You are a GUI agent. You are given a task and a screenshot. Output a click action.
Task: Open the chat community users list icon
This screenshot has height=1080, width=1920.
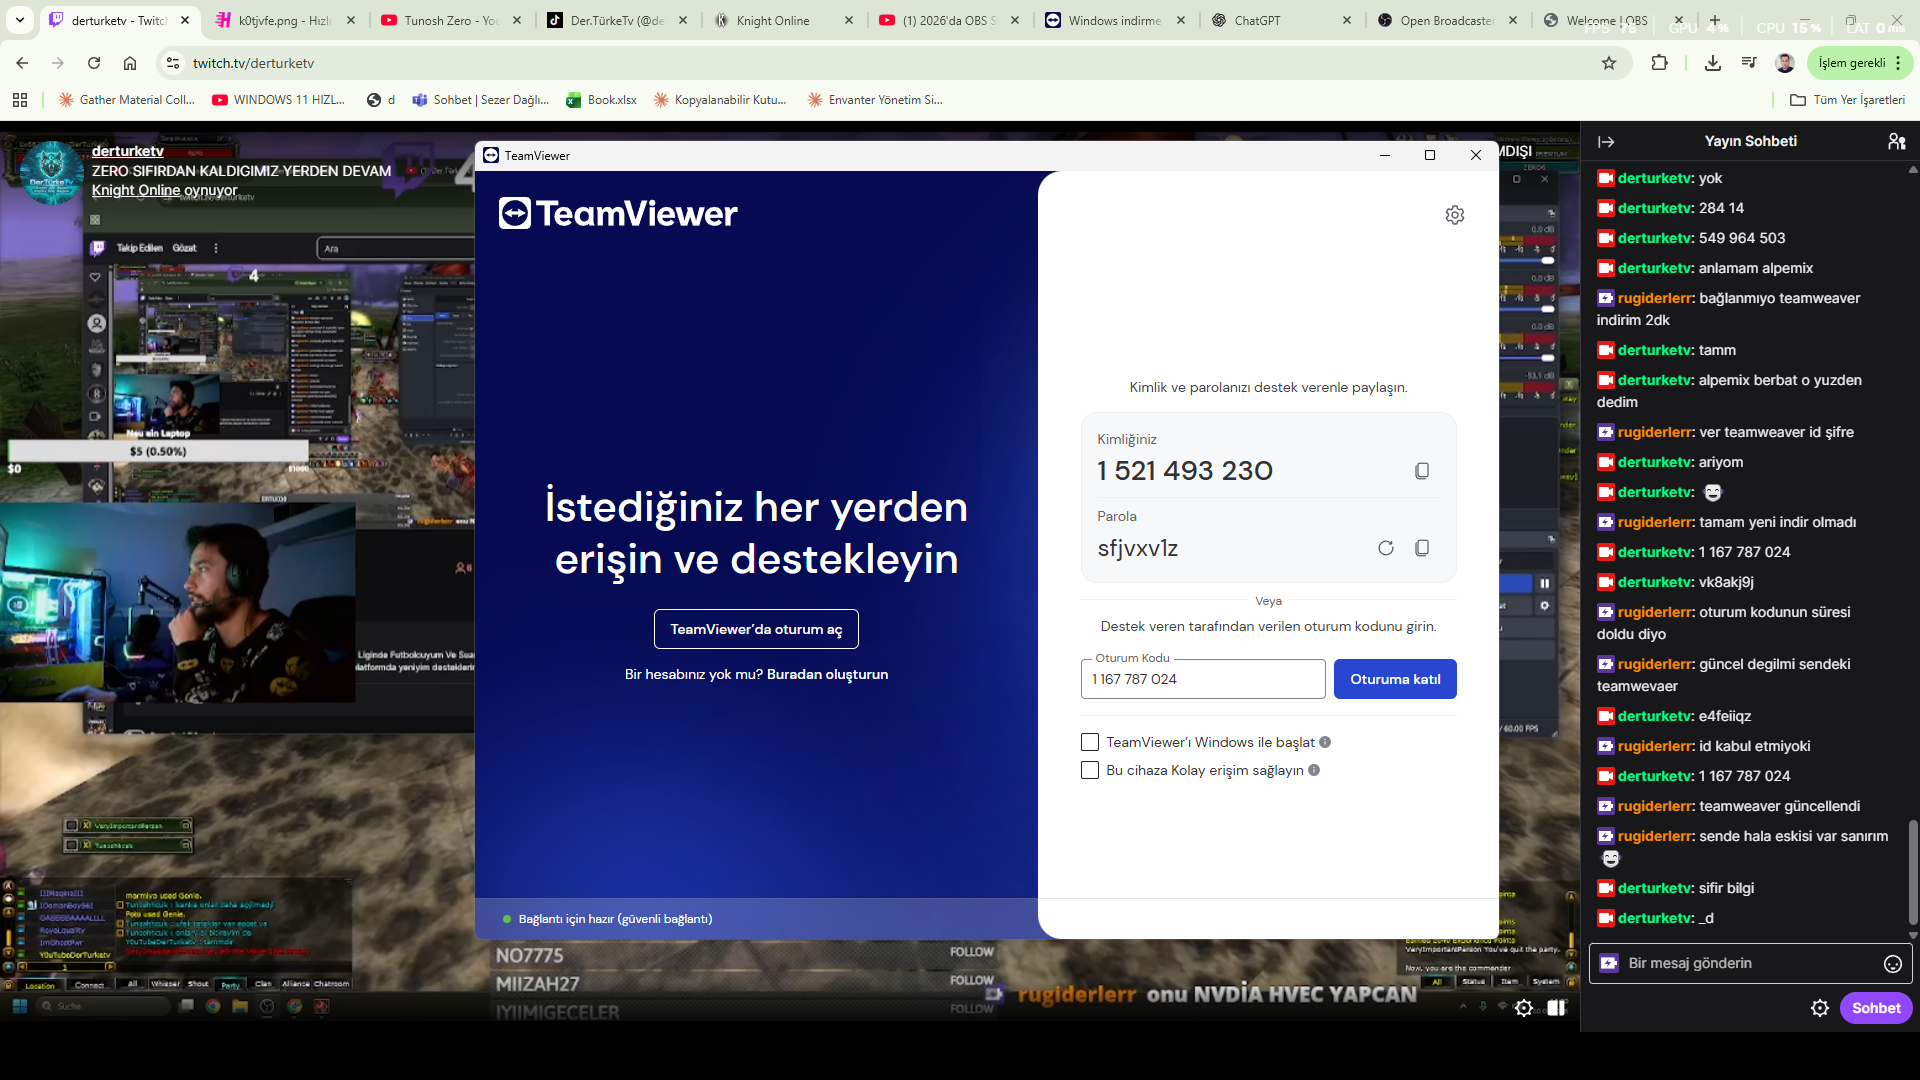pos(1896,142)
